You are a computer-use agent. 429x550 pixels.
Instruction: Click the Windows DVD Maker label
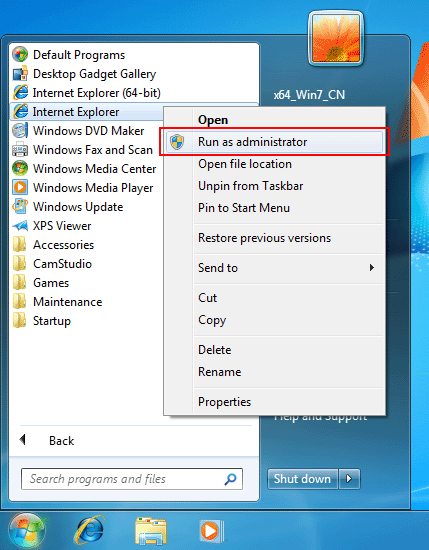click(x=88, y=131)
